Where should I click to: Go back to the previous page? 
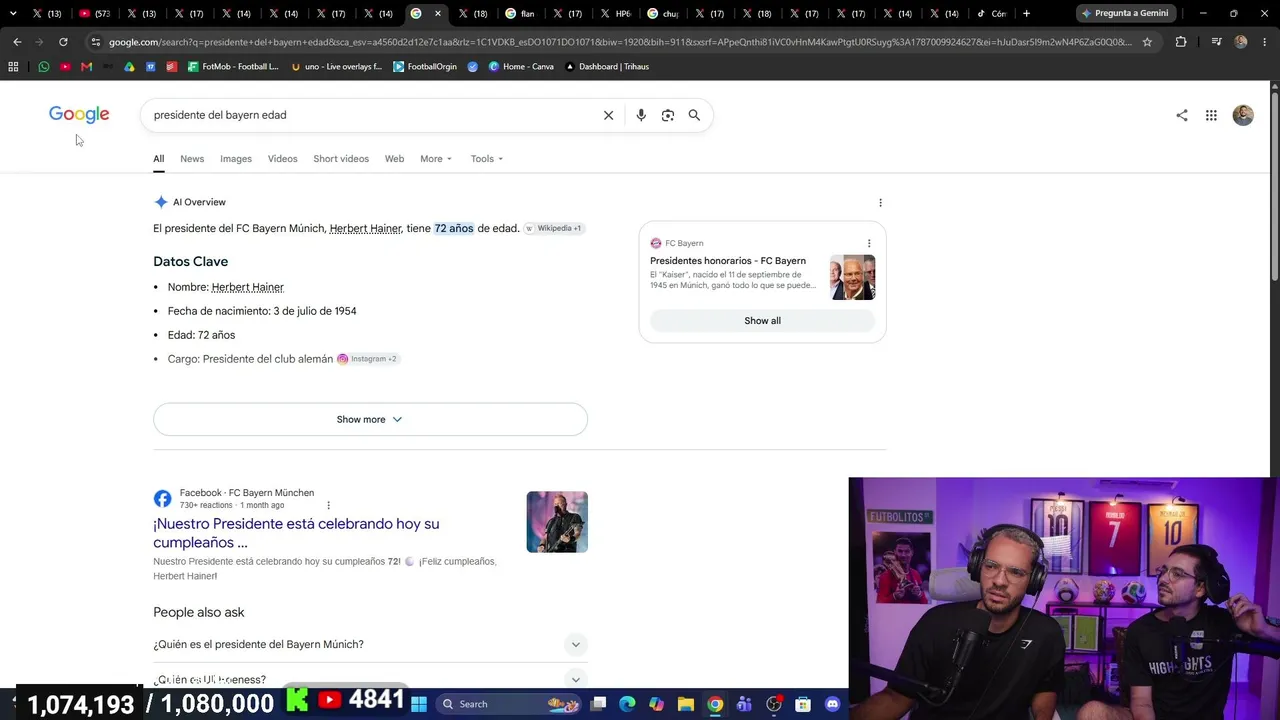pyautogui.click(x=17, y=42)
